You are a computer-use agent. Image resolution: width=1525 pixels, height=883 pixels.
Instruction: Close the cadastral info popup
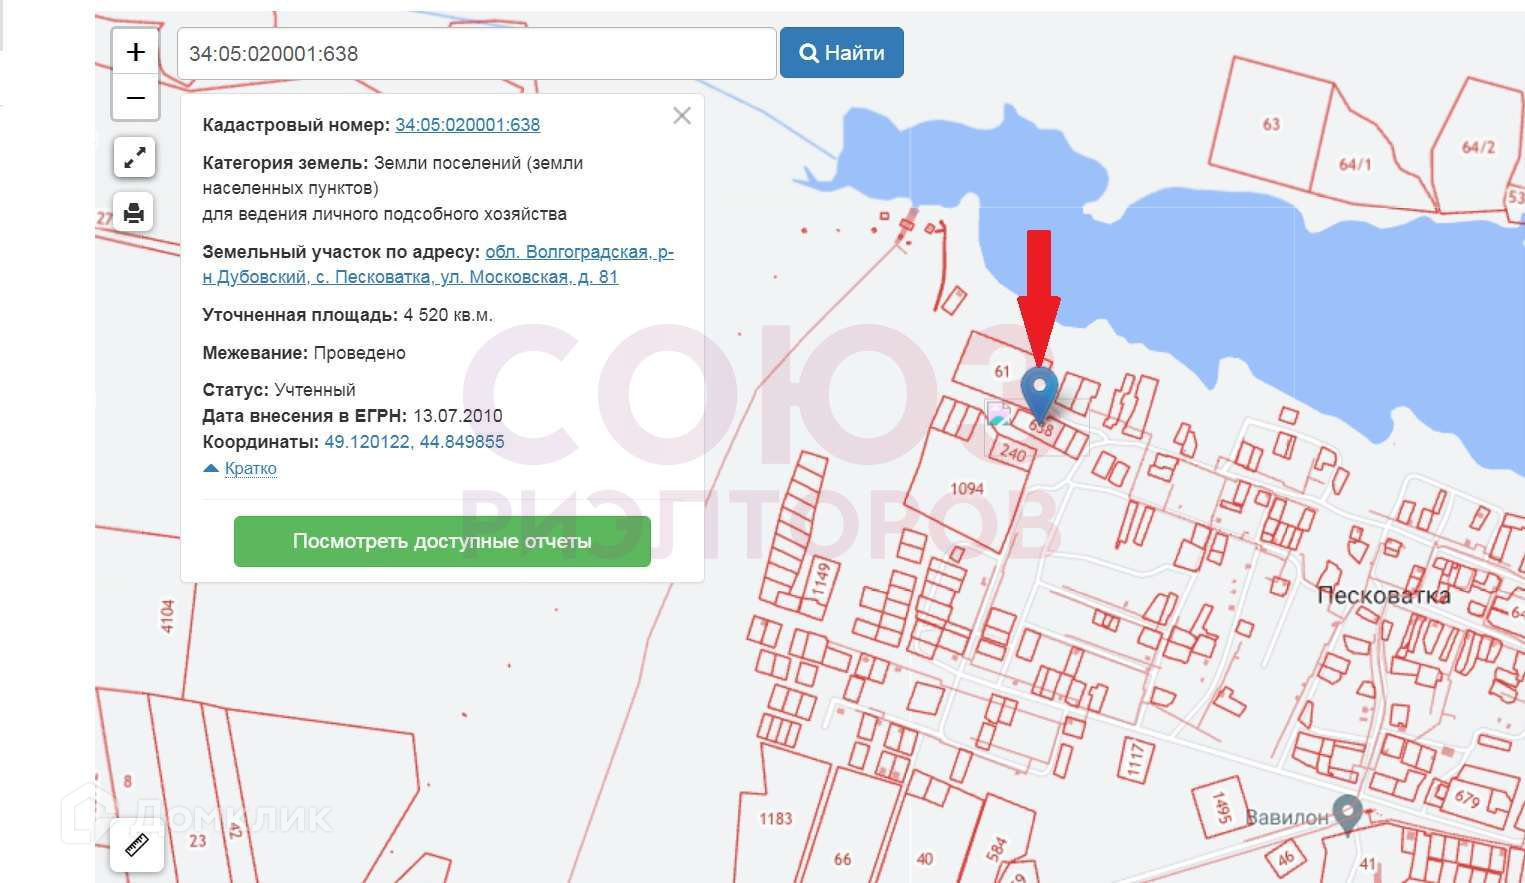point(682,116)
